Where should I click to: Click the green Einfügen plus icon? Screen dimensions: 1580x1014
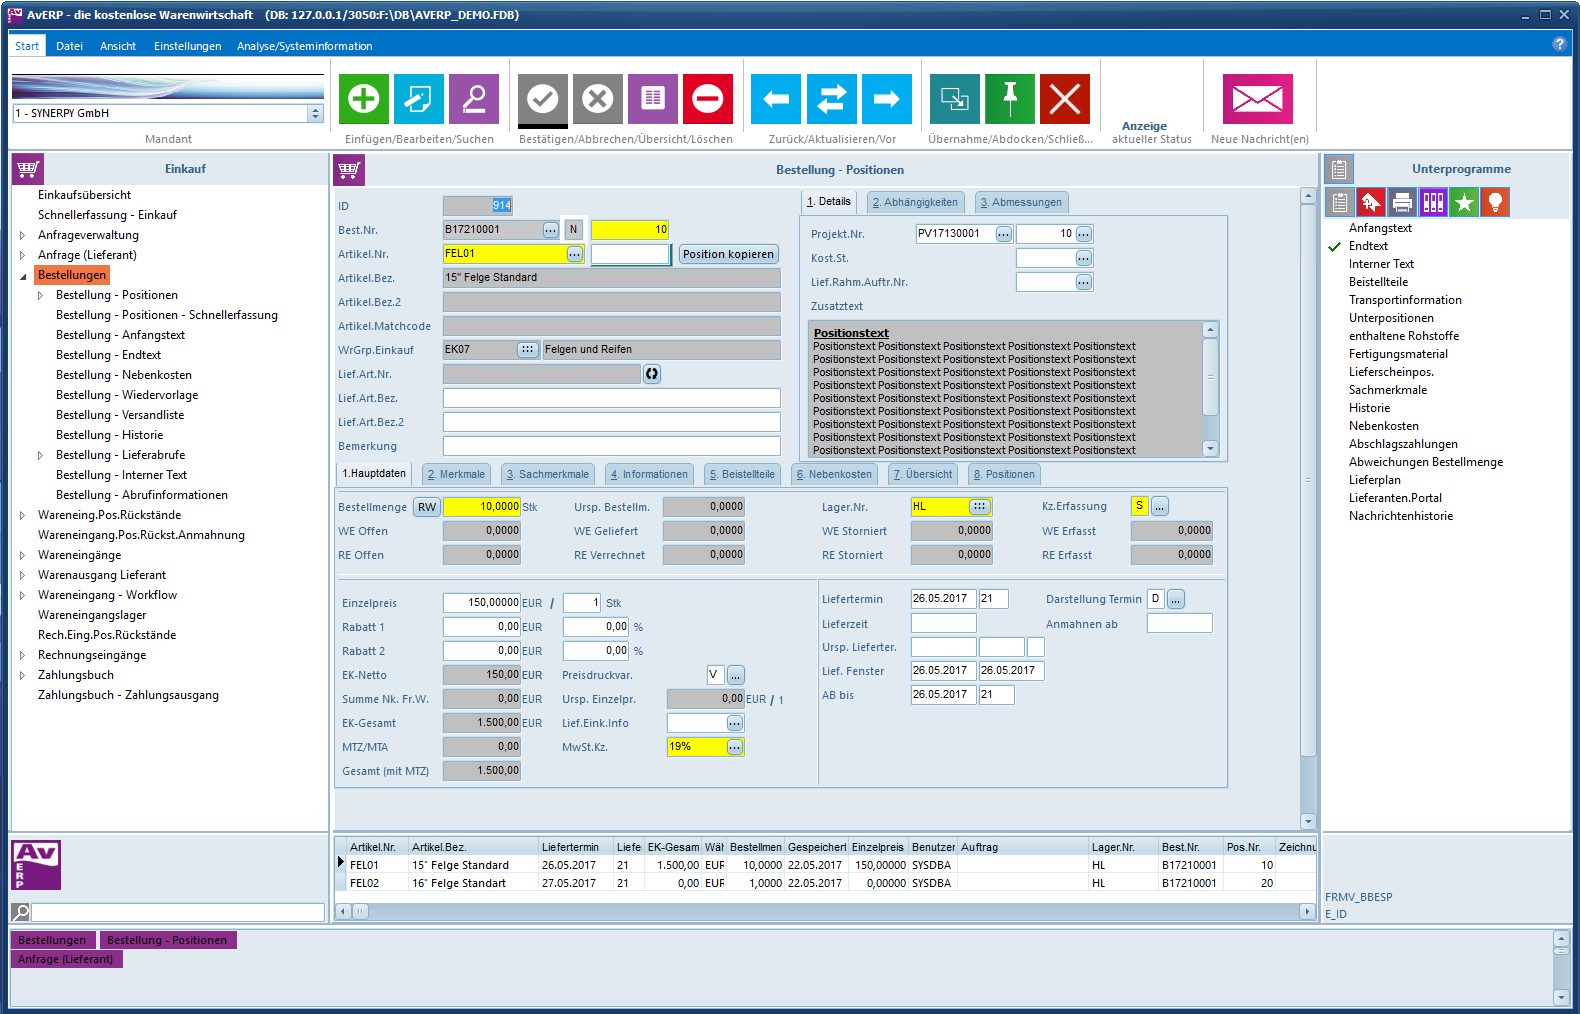tap(364, 99)
